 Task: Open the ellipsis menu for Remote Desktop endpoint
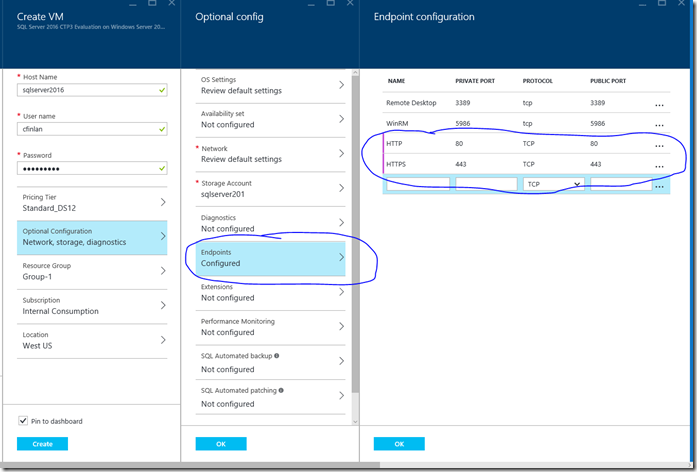pos(658,104)
